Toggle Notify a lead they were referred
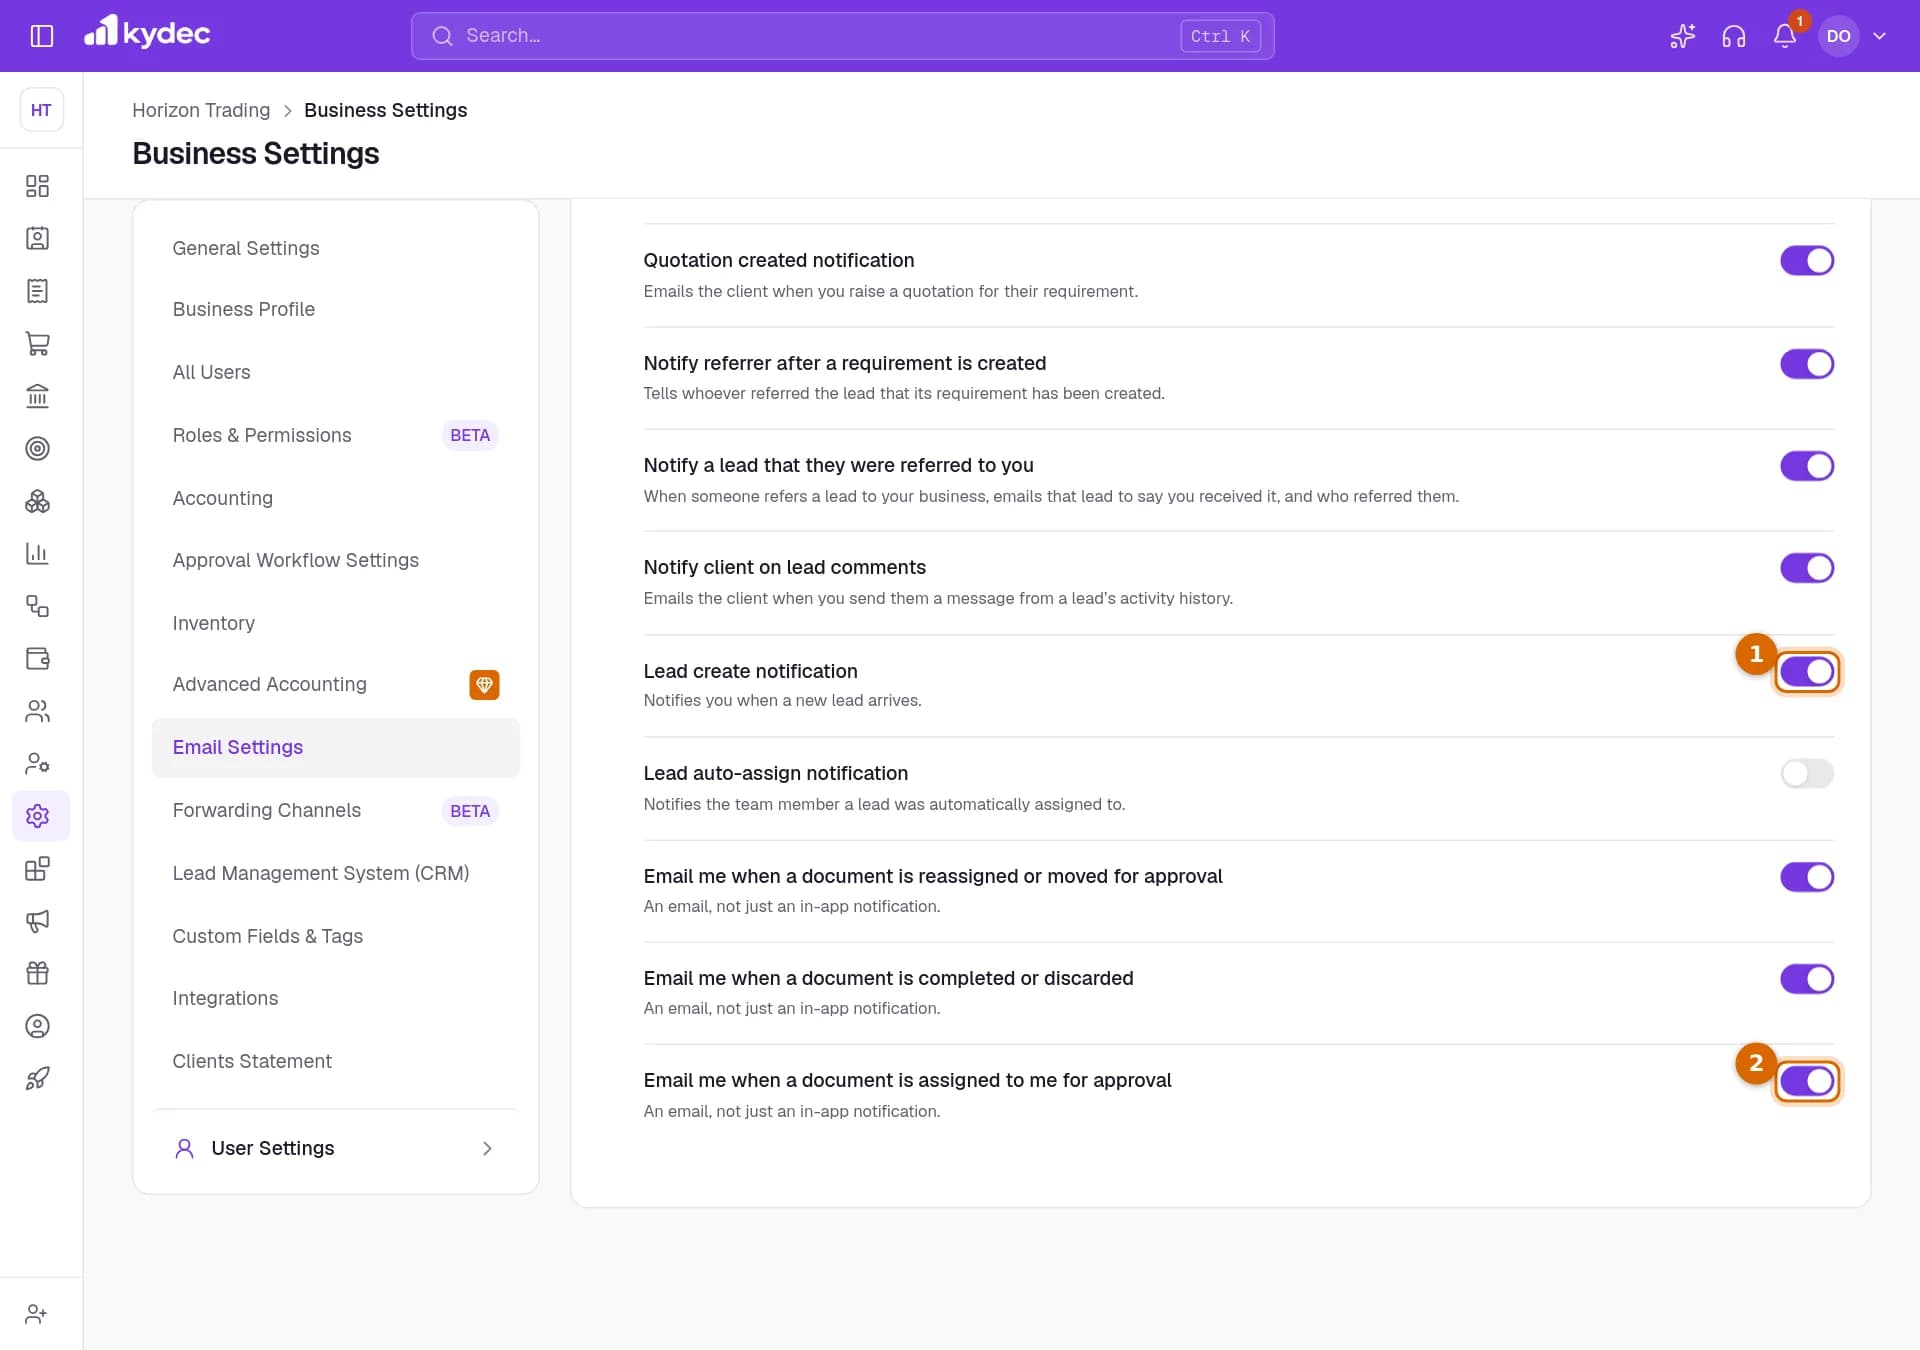 1806,466
